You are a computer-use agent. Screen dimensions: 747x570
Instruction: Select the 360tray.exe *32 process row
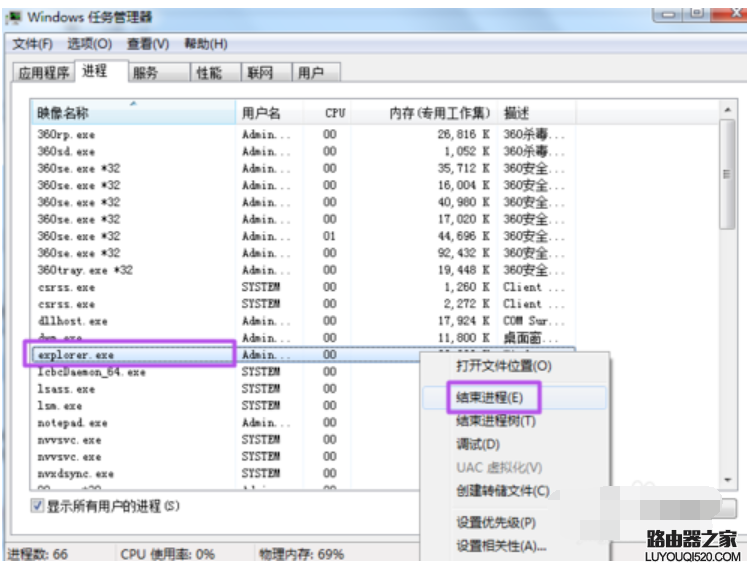[x=303, y=270]
